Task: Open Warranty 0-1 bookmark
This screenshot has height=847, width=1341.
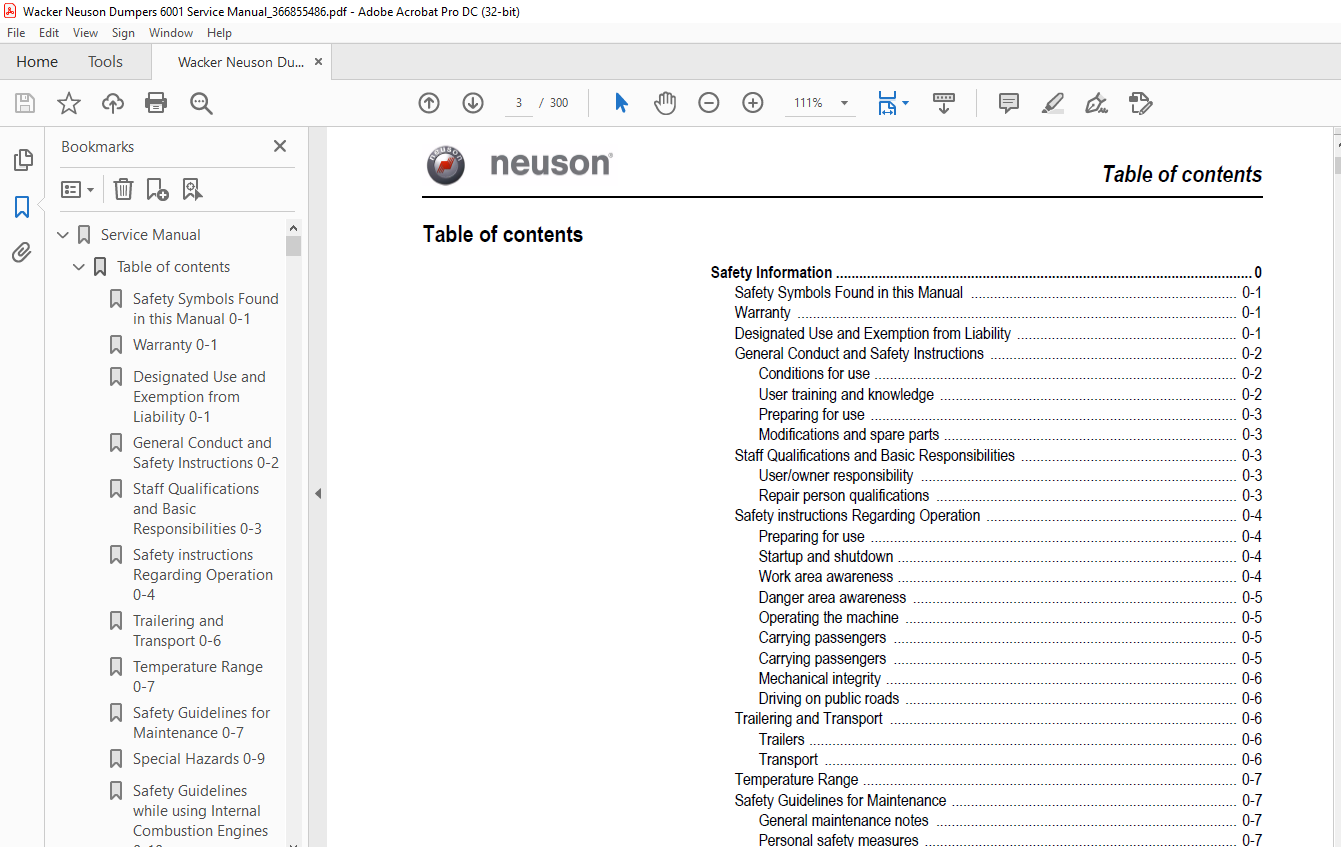Action: click(175, 345)
